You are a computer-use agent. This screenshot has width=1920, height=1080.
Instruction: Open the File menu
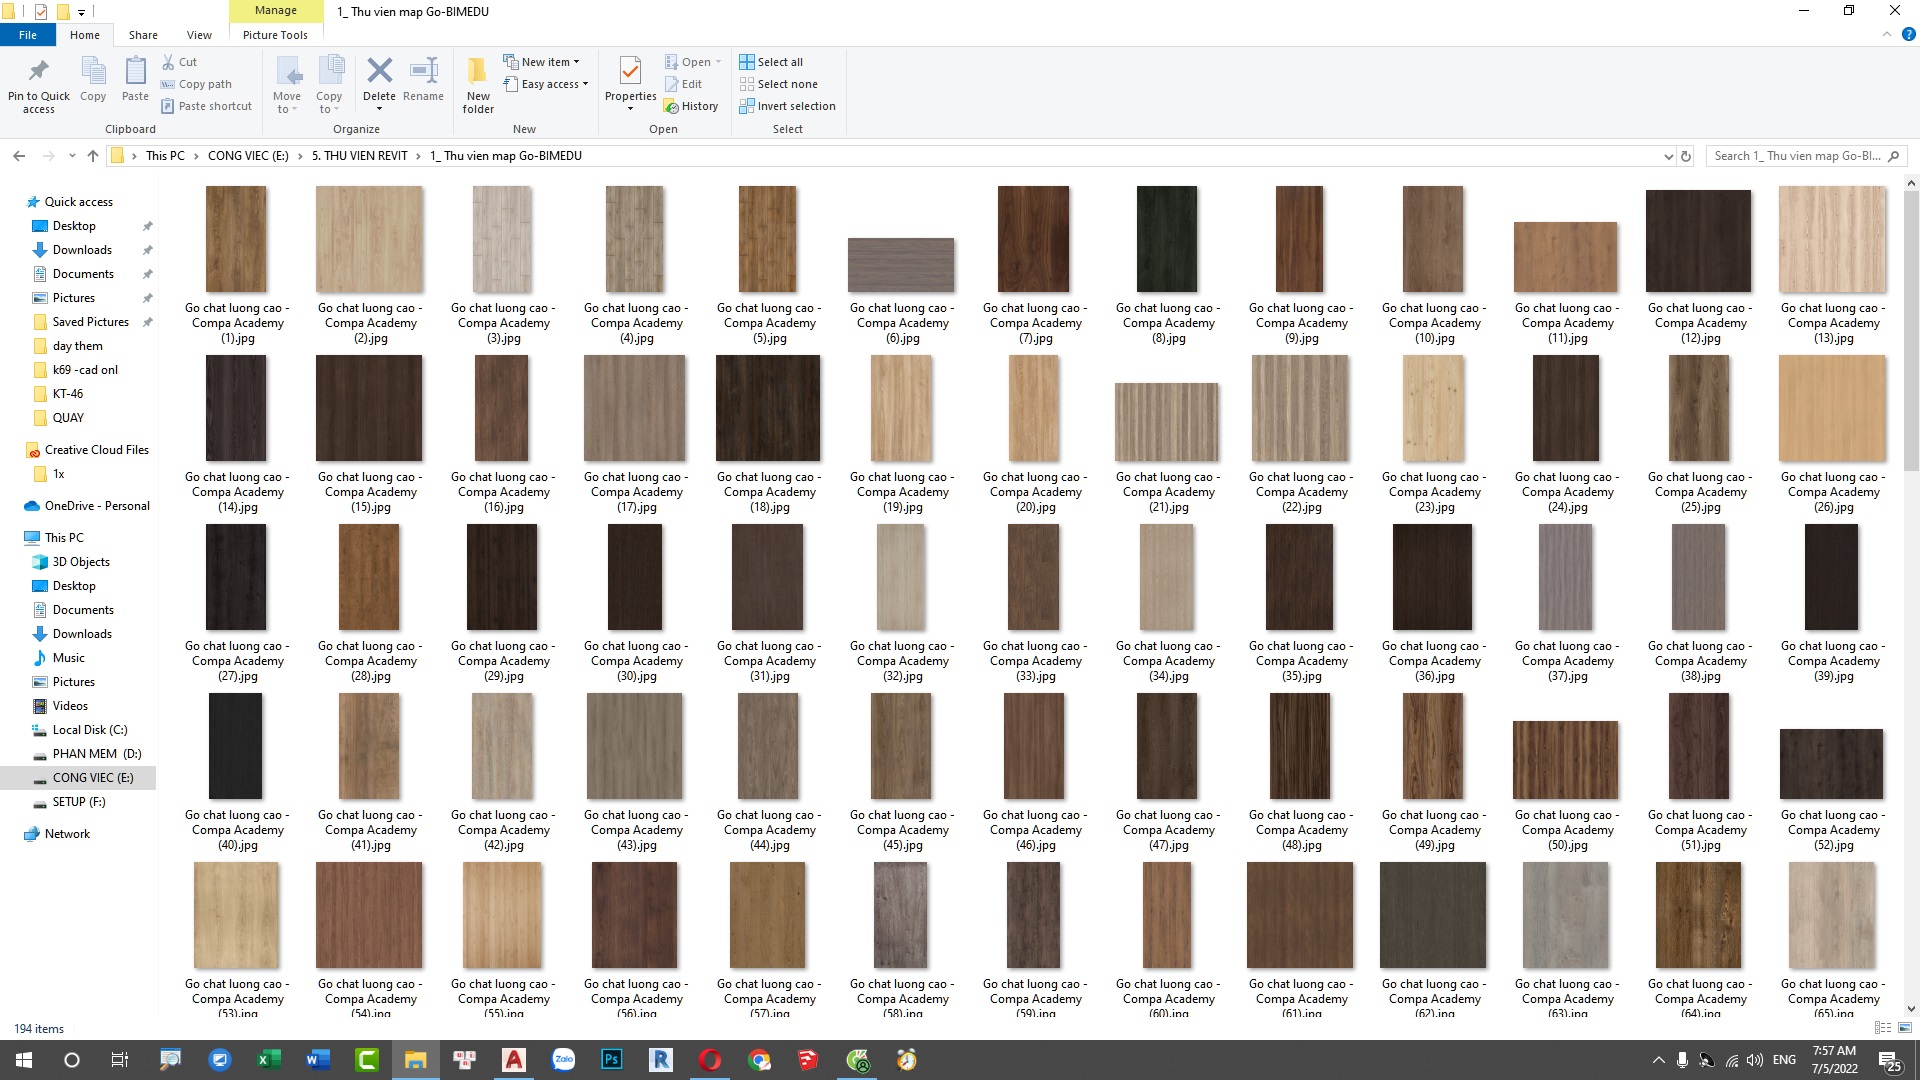[x=28, y=34]
